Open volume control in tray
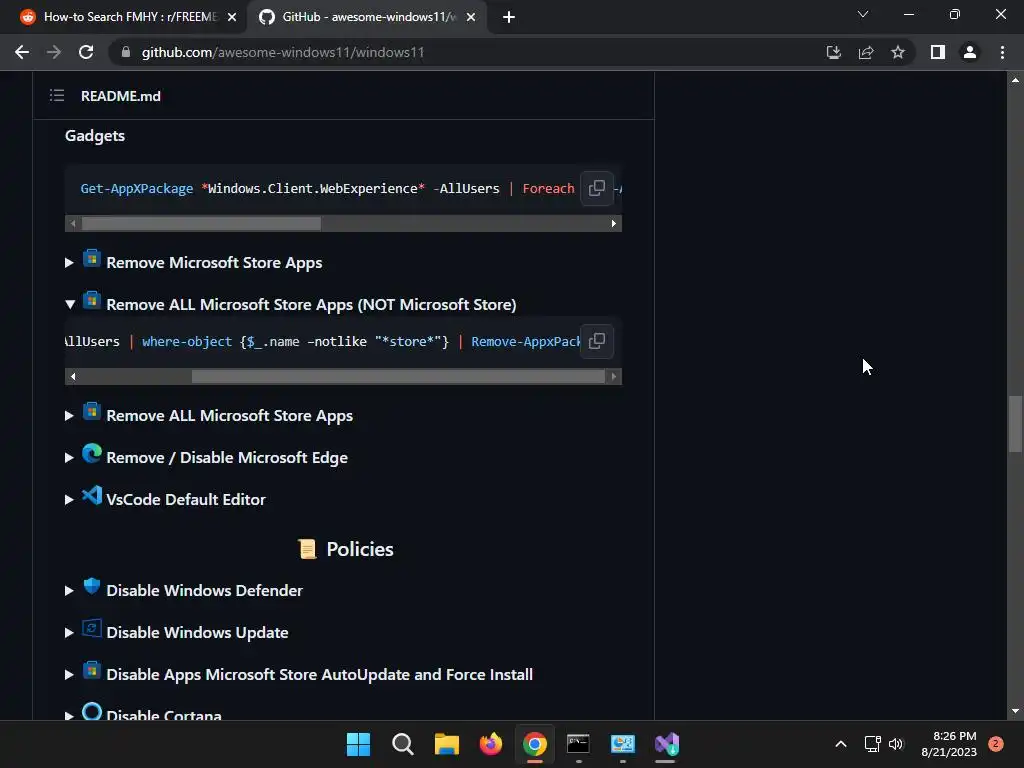Screen dimensions: 1024x768 coord(896,744)
